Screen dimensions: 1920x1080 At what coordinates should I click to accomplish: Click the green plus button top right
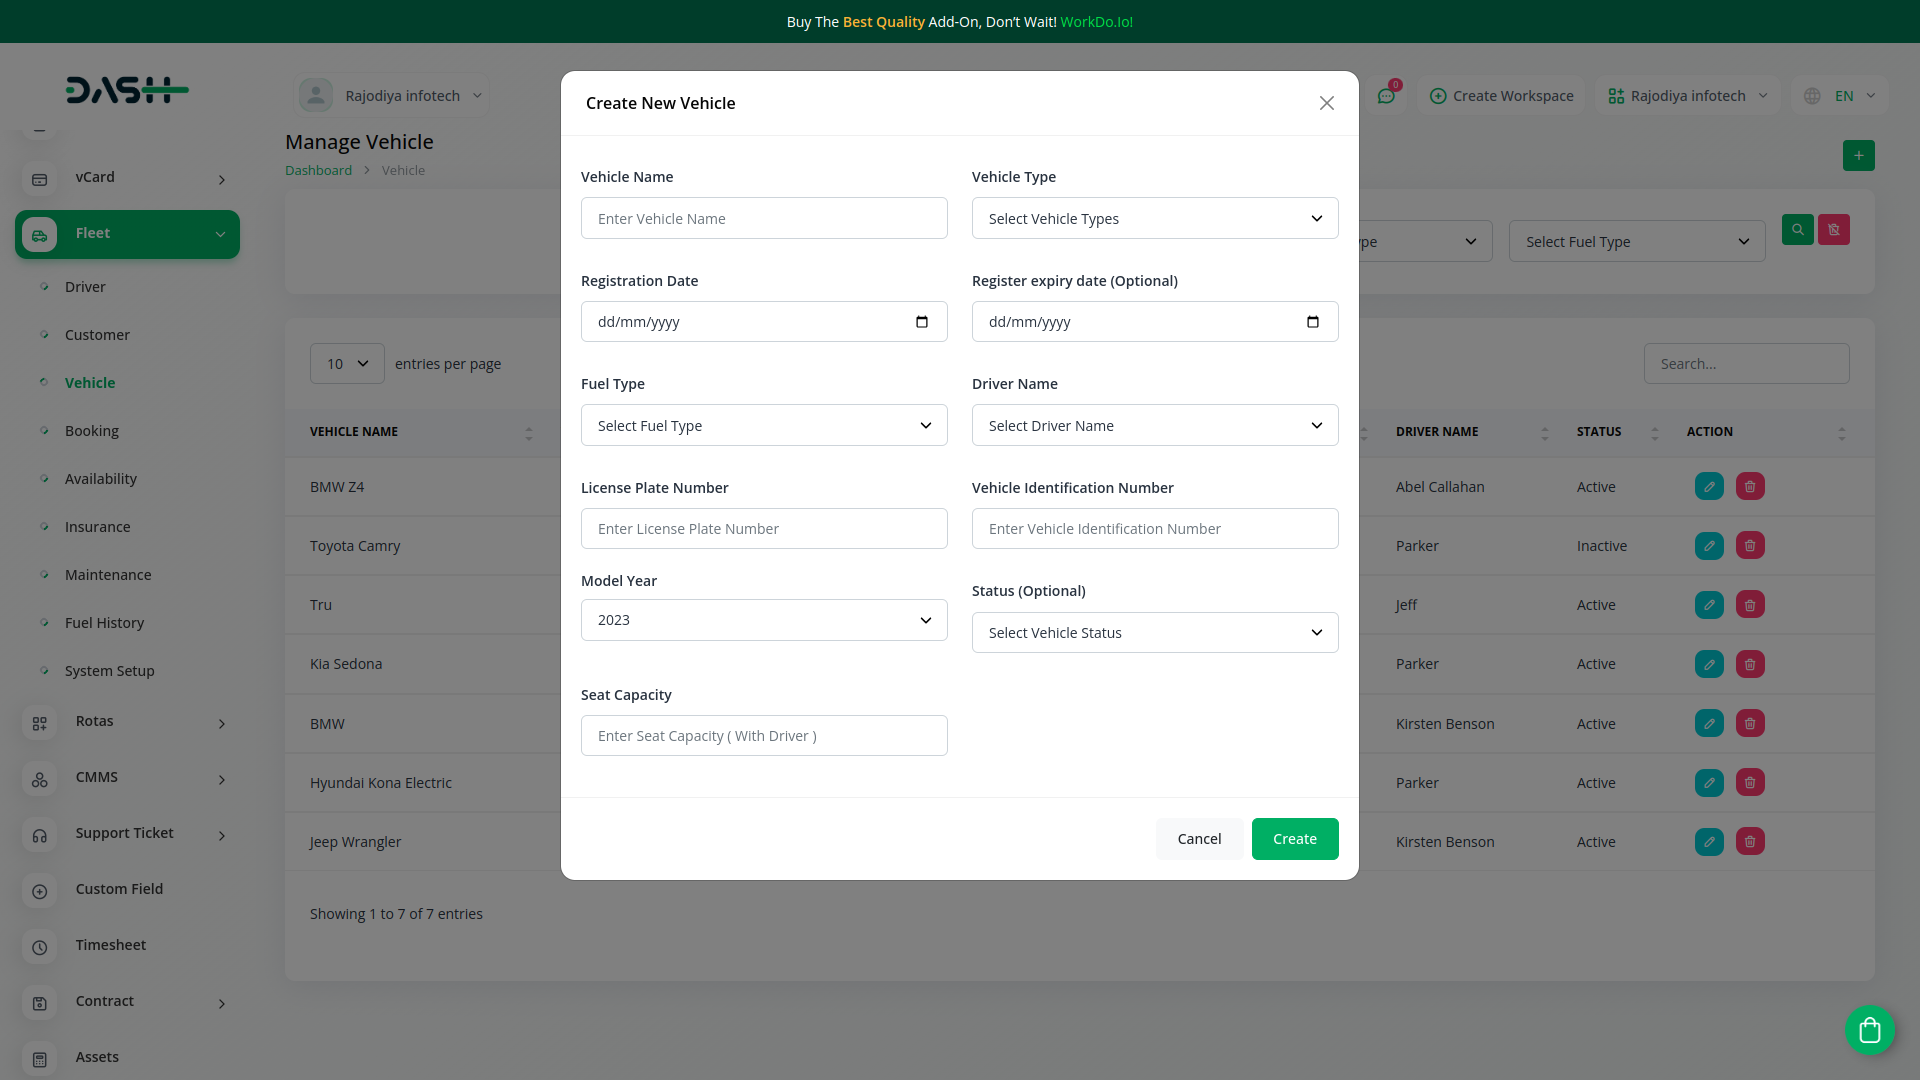[x=1858, y=155]
